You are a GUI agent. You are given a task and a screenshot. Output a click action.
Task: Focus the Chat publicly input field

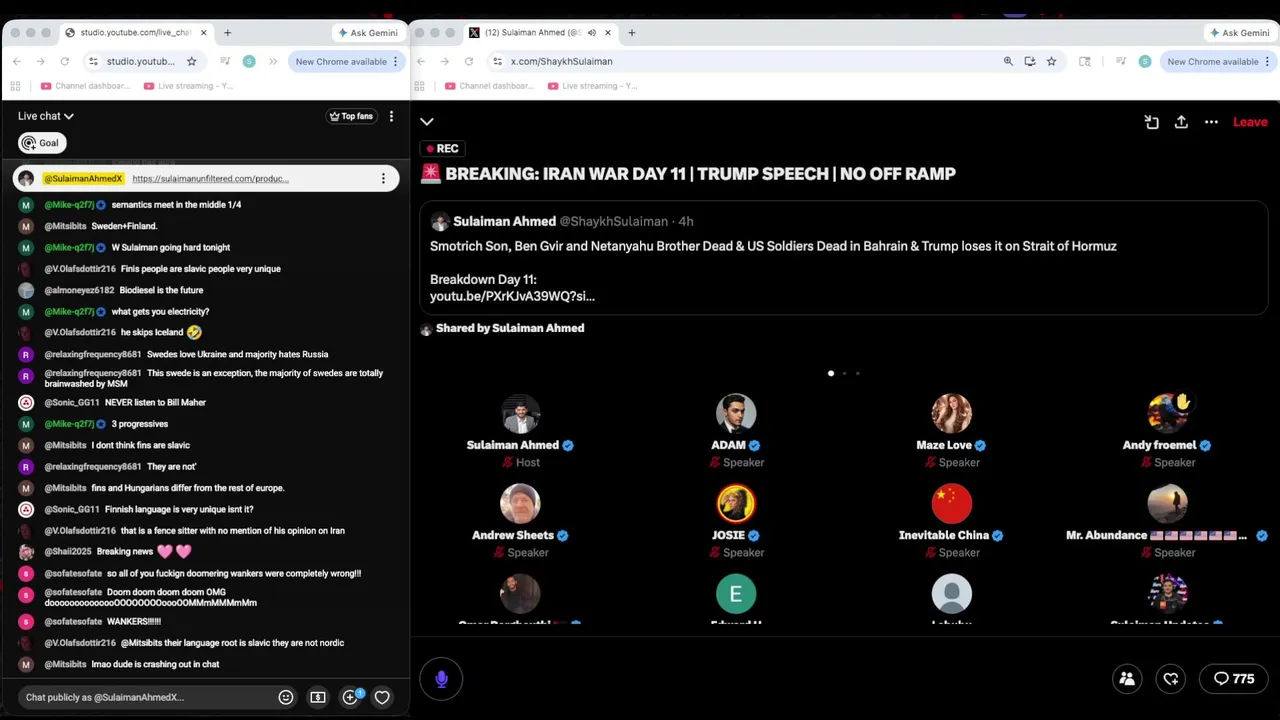(x=148, y=697)
